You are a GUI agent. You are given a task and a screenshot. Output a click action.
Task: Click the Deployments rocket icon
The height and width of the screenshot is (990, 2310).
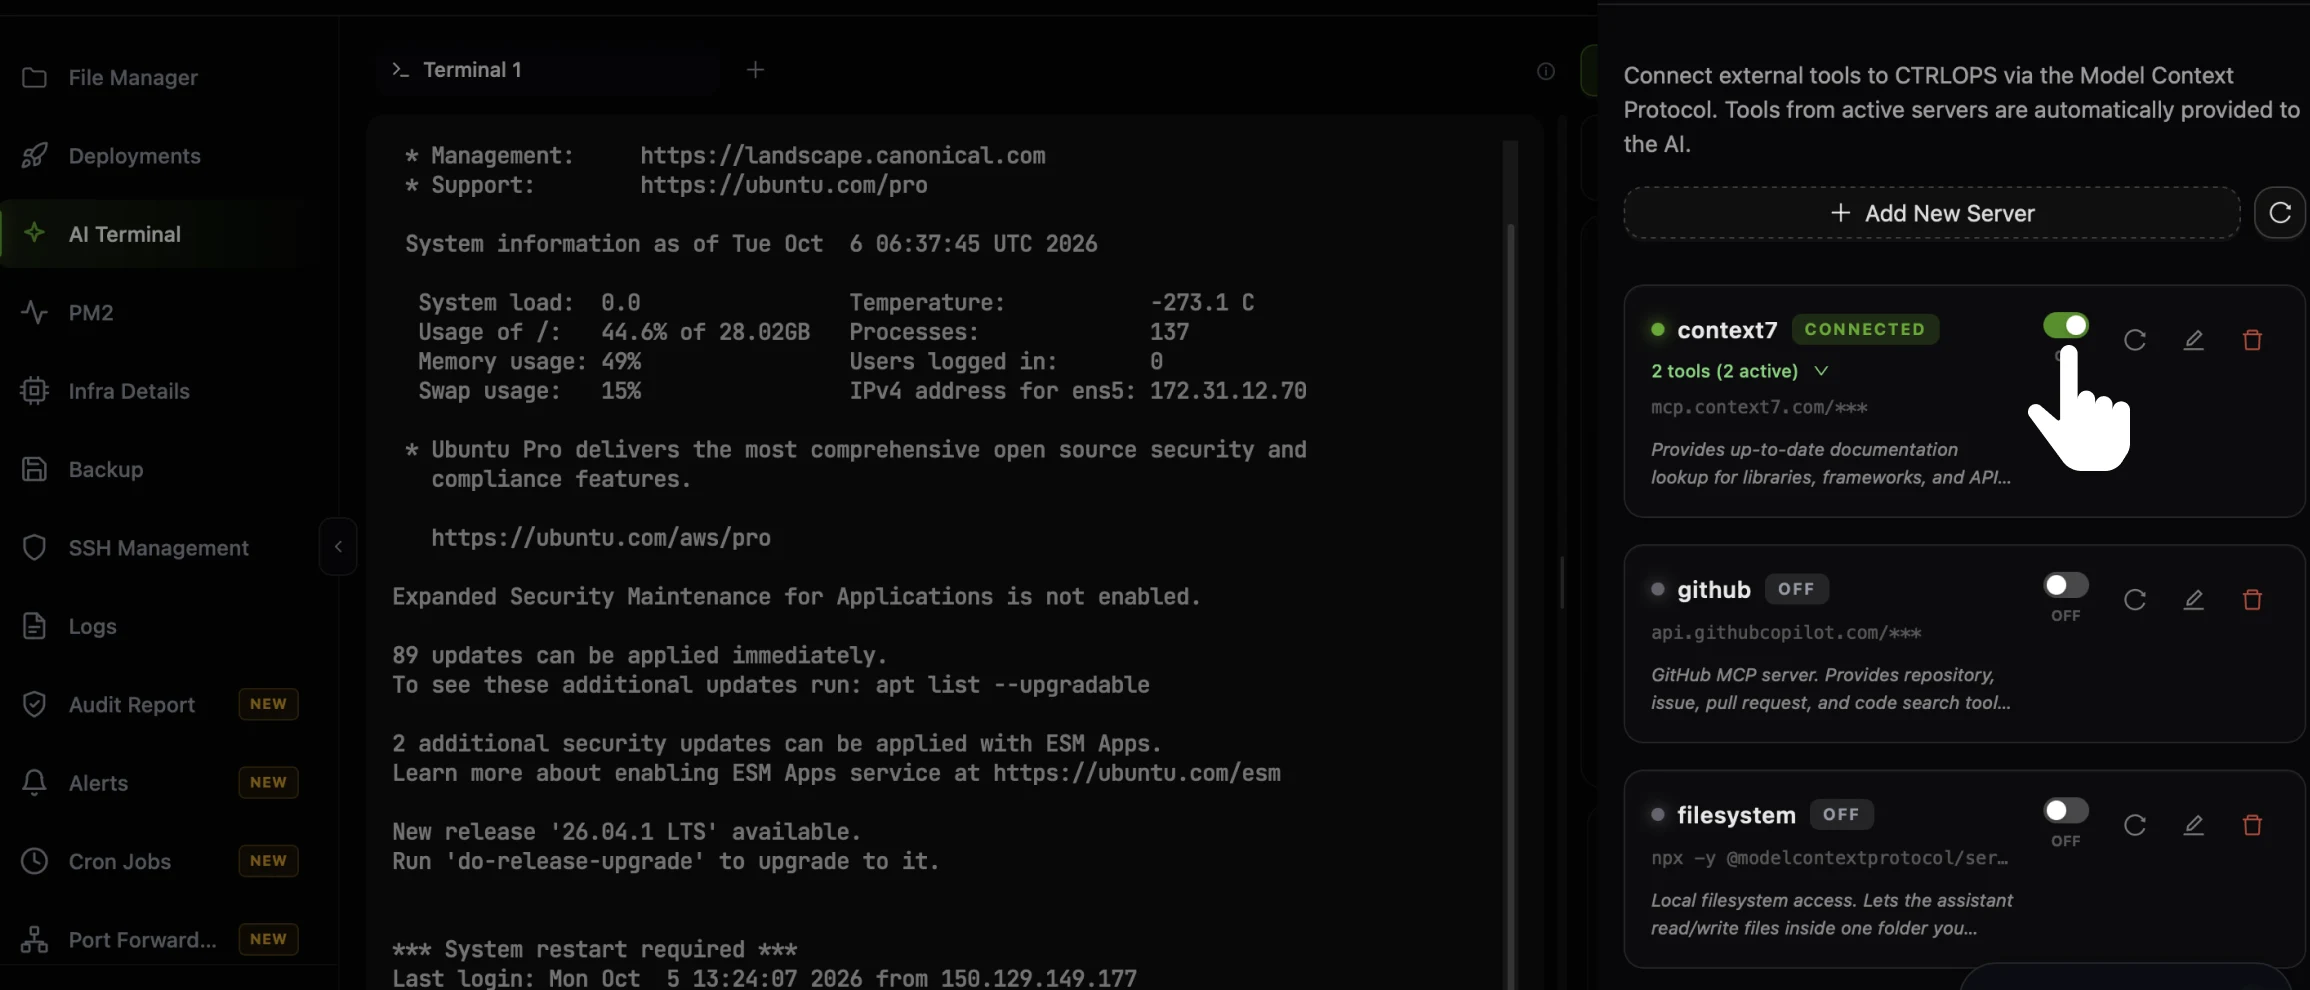point(34,156)
